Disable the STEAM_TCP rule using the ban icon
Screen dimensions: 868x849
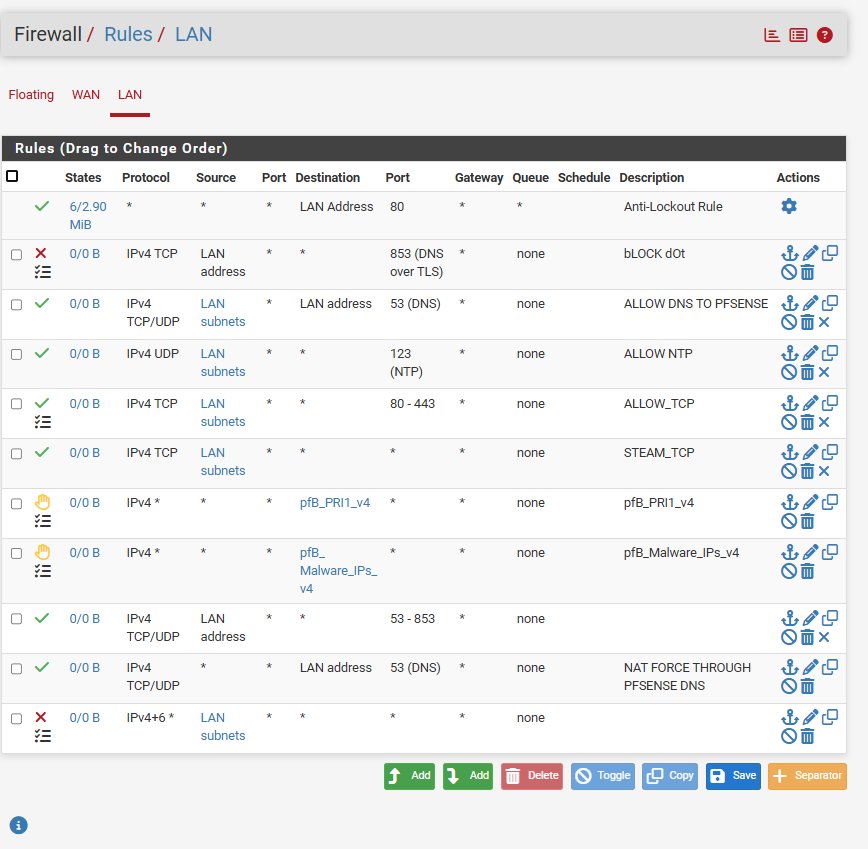pyautogui.click(x=789, y=471)
